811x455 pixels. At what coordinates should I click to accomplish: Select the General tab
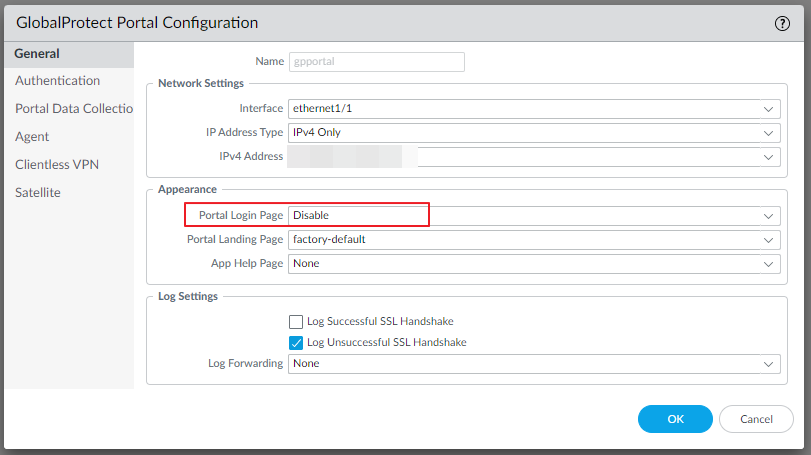37,54
